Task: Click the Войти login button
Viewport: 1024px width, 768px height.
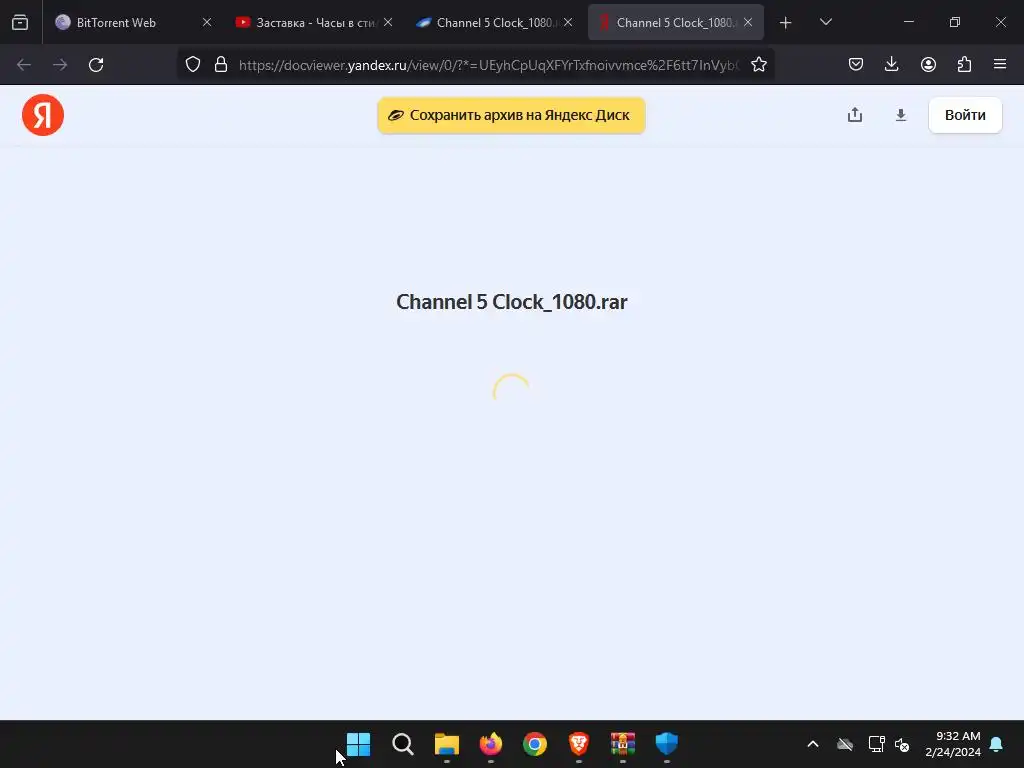Action: (965, 115)
